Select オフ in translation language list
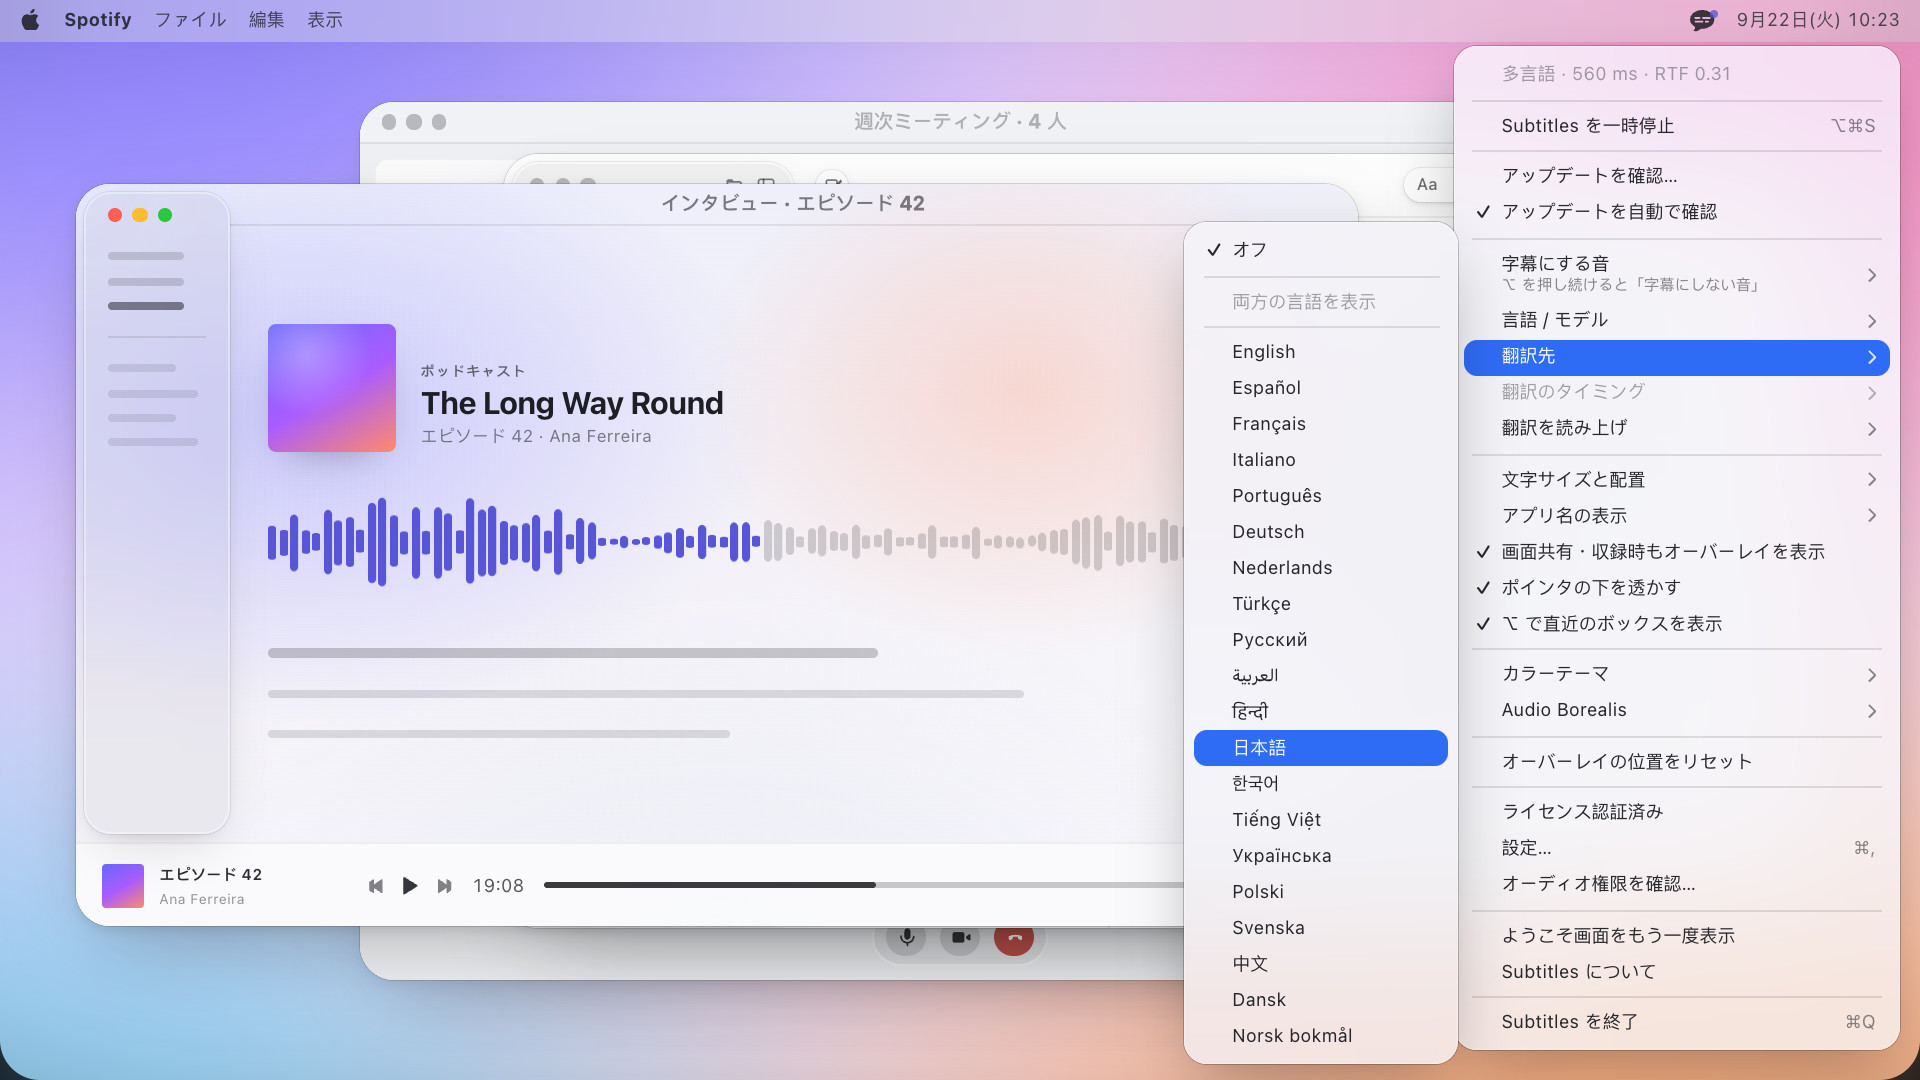The height and width of the screenshot is (1080, 1920). [x=1321, y=250]
